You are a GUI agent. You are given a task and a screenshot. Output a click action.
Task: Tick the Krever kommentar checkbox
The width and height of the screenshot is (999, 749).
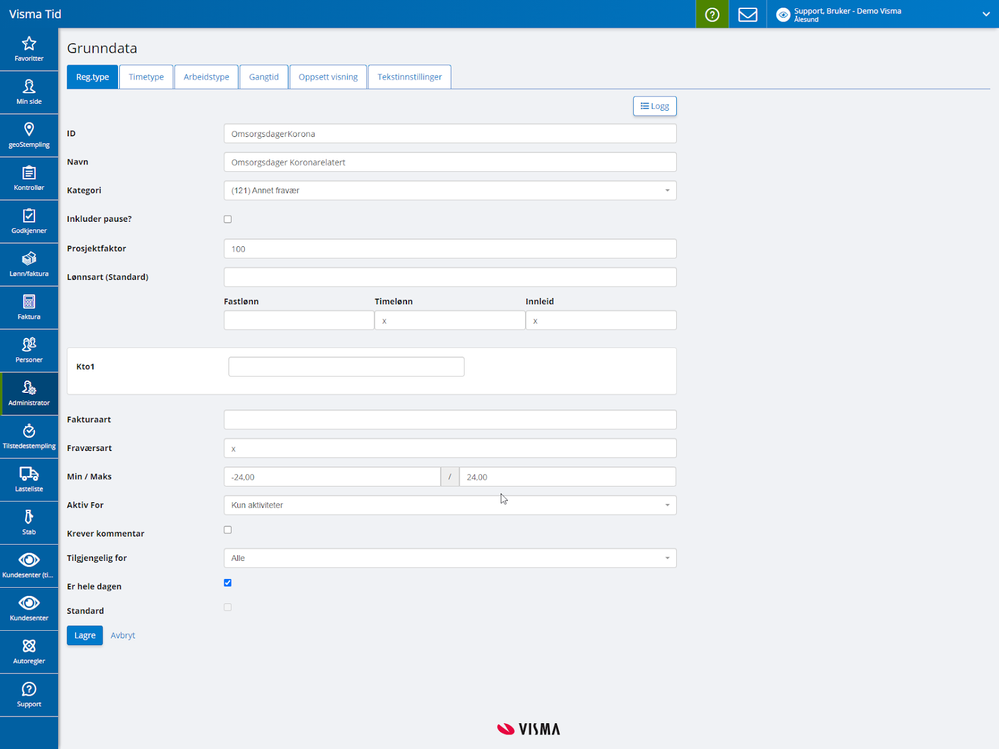click(x=227, y=530)
